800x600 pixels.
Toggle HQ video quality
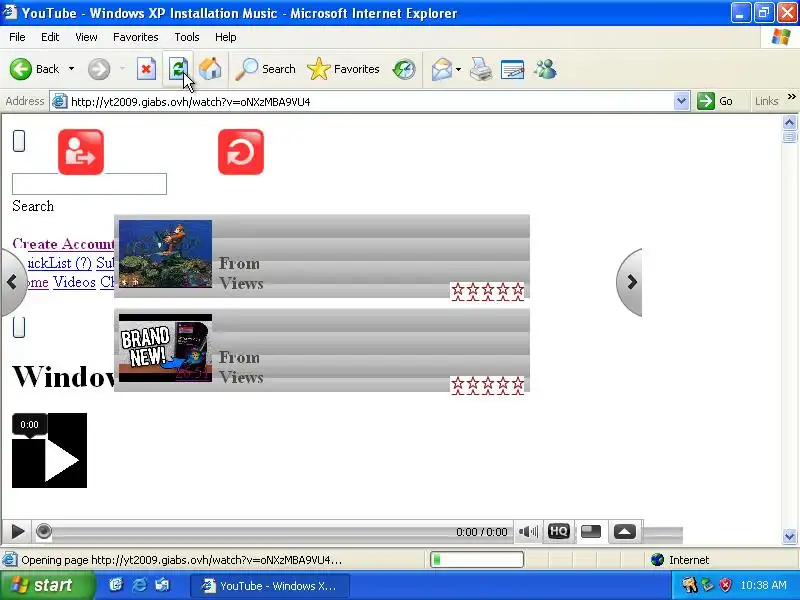click(558, 531)
